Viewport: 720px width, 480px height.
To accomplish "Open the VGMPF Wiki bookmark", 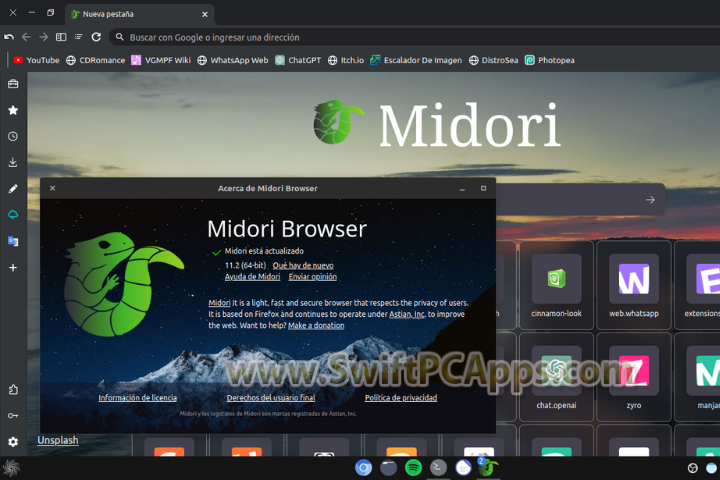I will (161, 60).
